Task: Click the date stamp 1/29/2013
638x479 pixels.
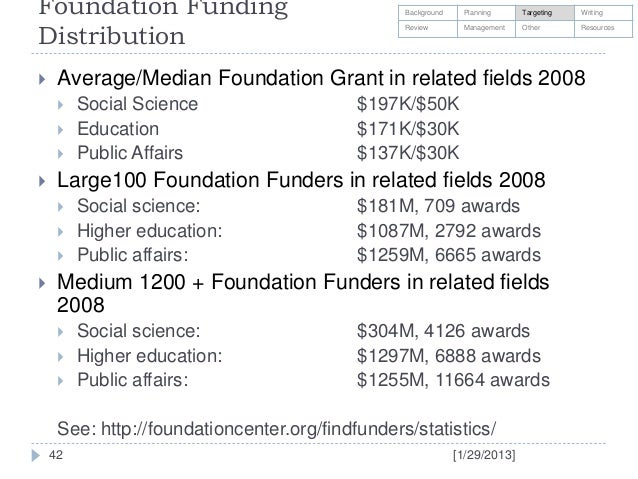Action: [484, 455]
